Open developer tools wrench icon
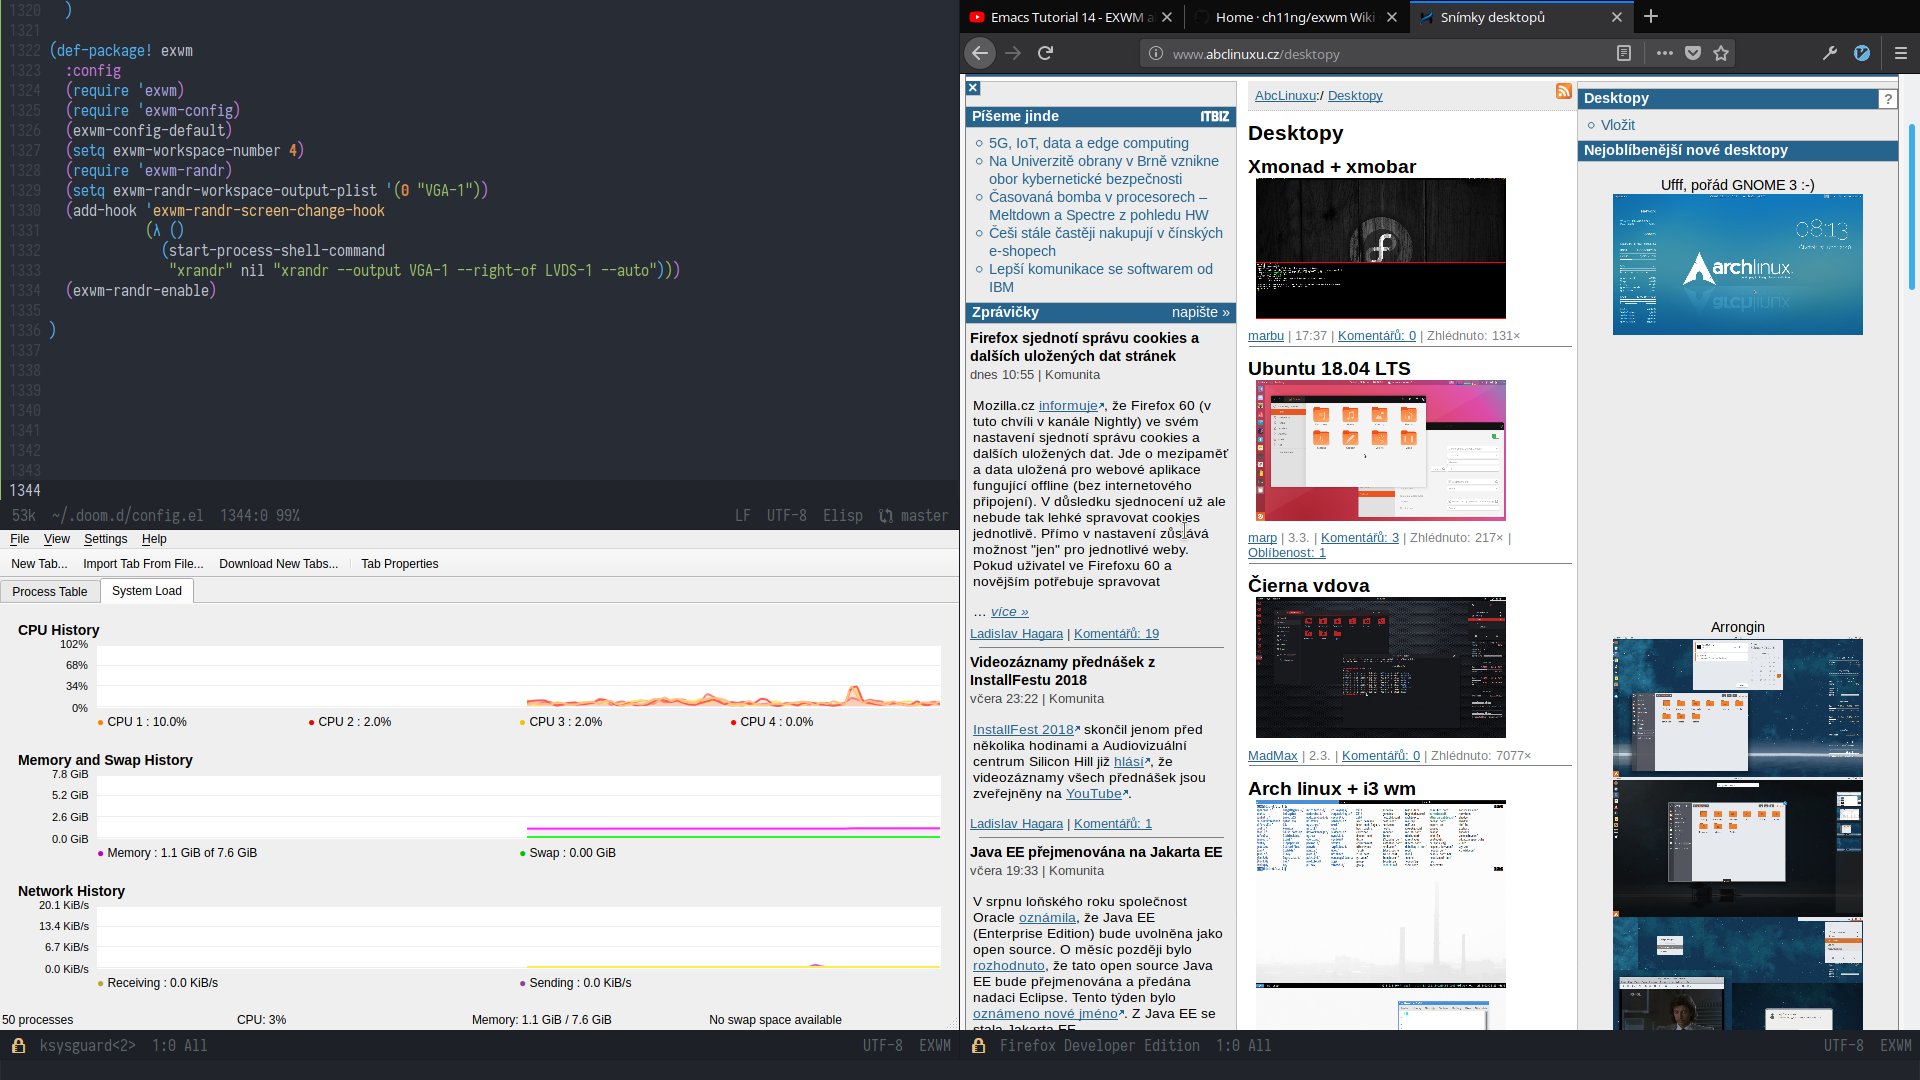Screen dimensions: 1920x1080 [x=1830, y=53]
